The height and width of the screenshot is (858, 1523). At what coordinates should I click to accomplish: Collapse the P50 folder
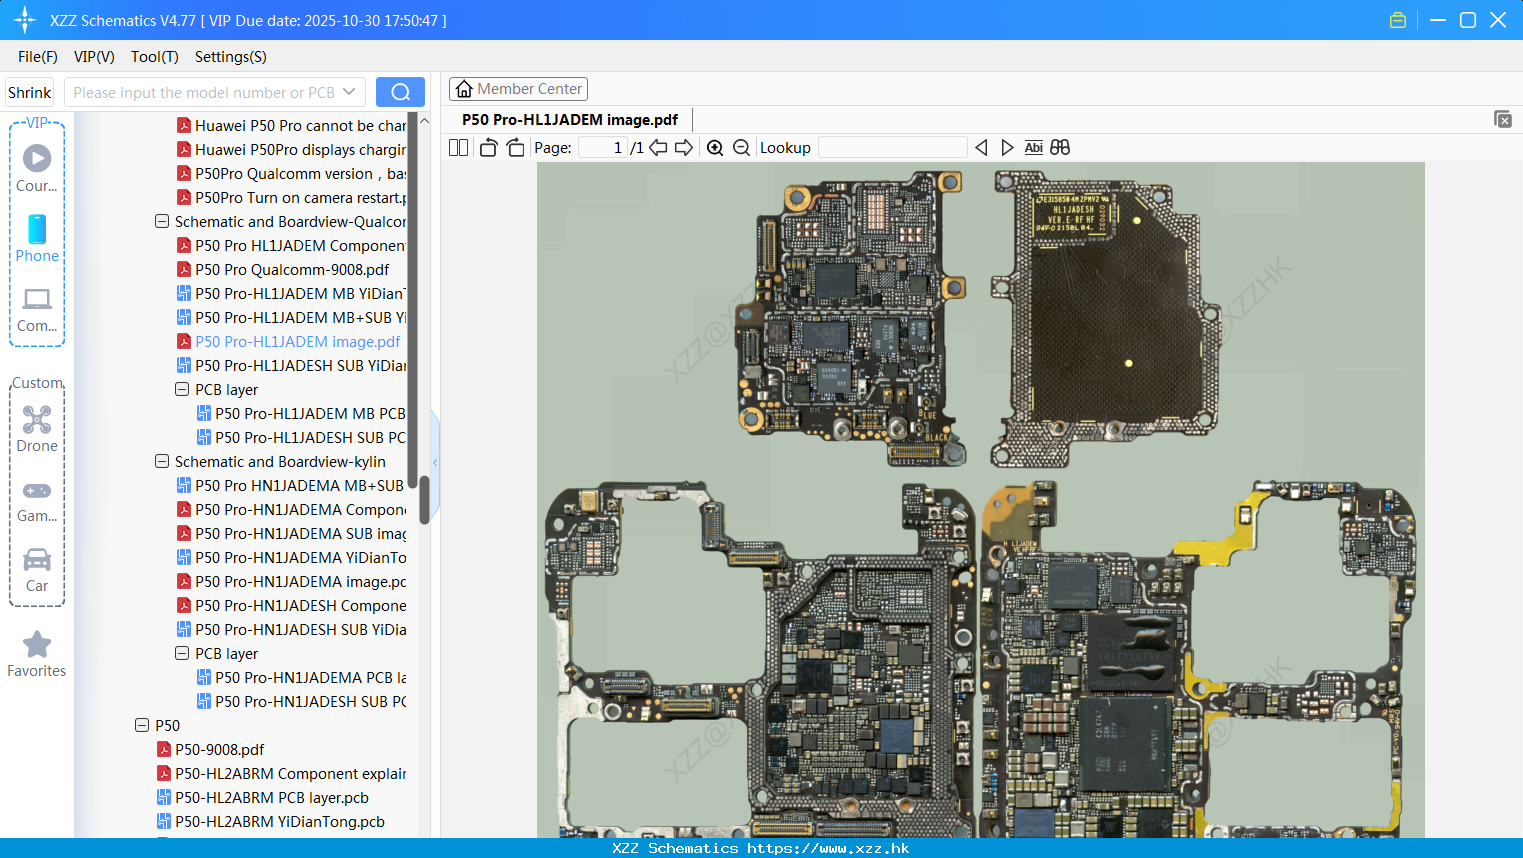click(x=142, y=725)
